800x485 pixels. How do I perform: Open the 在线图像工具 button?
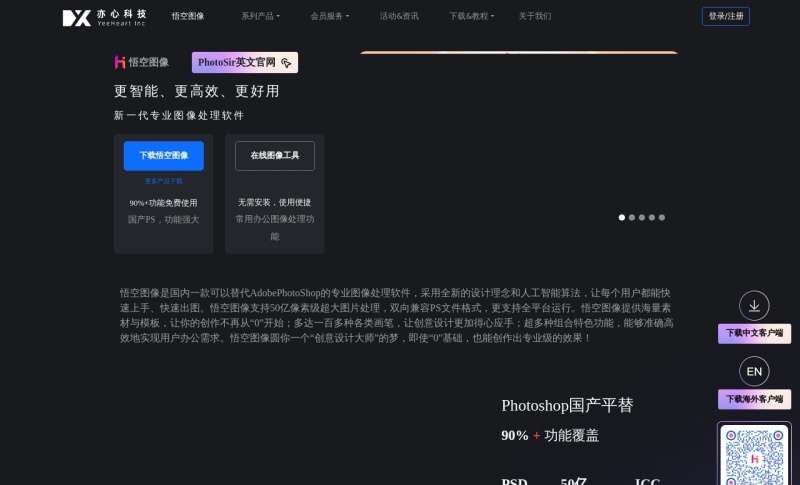[275, 156]
